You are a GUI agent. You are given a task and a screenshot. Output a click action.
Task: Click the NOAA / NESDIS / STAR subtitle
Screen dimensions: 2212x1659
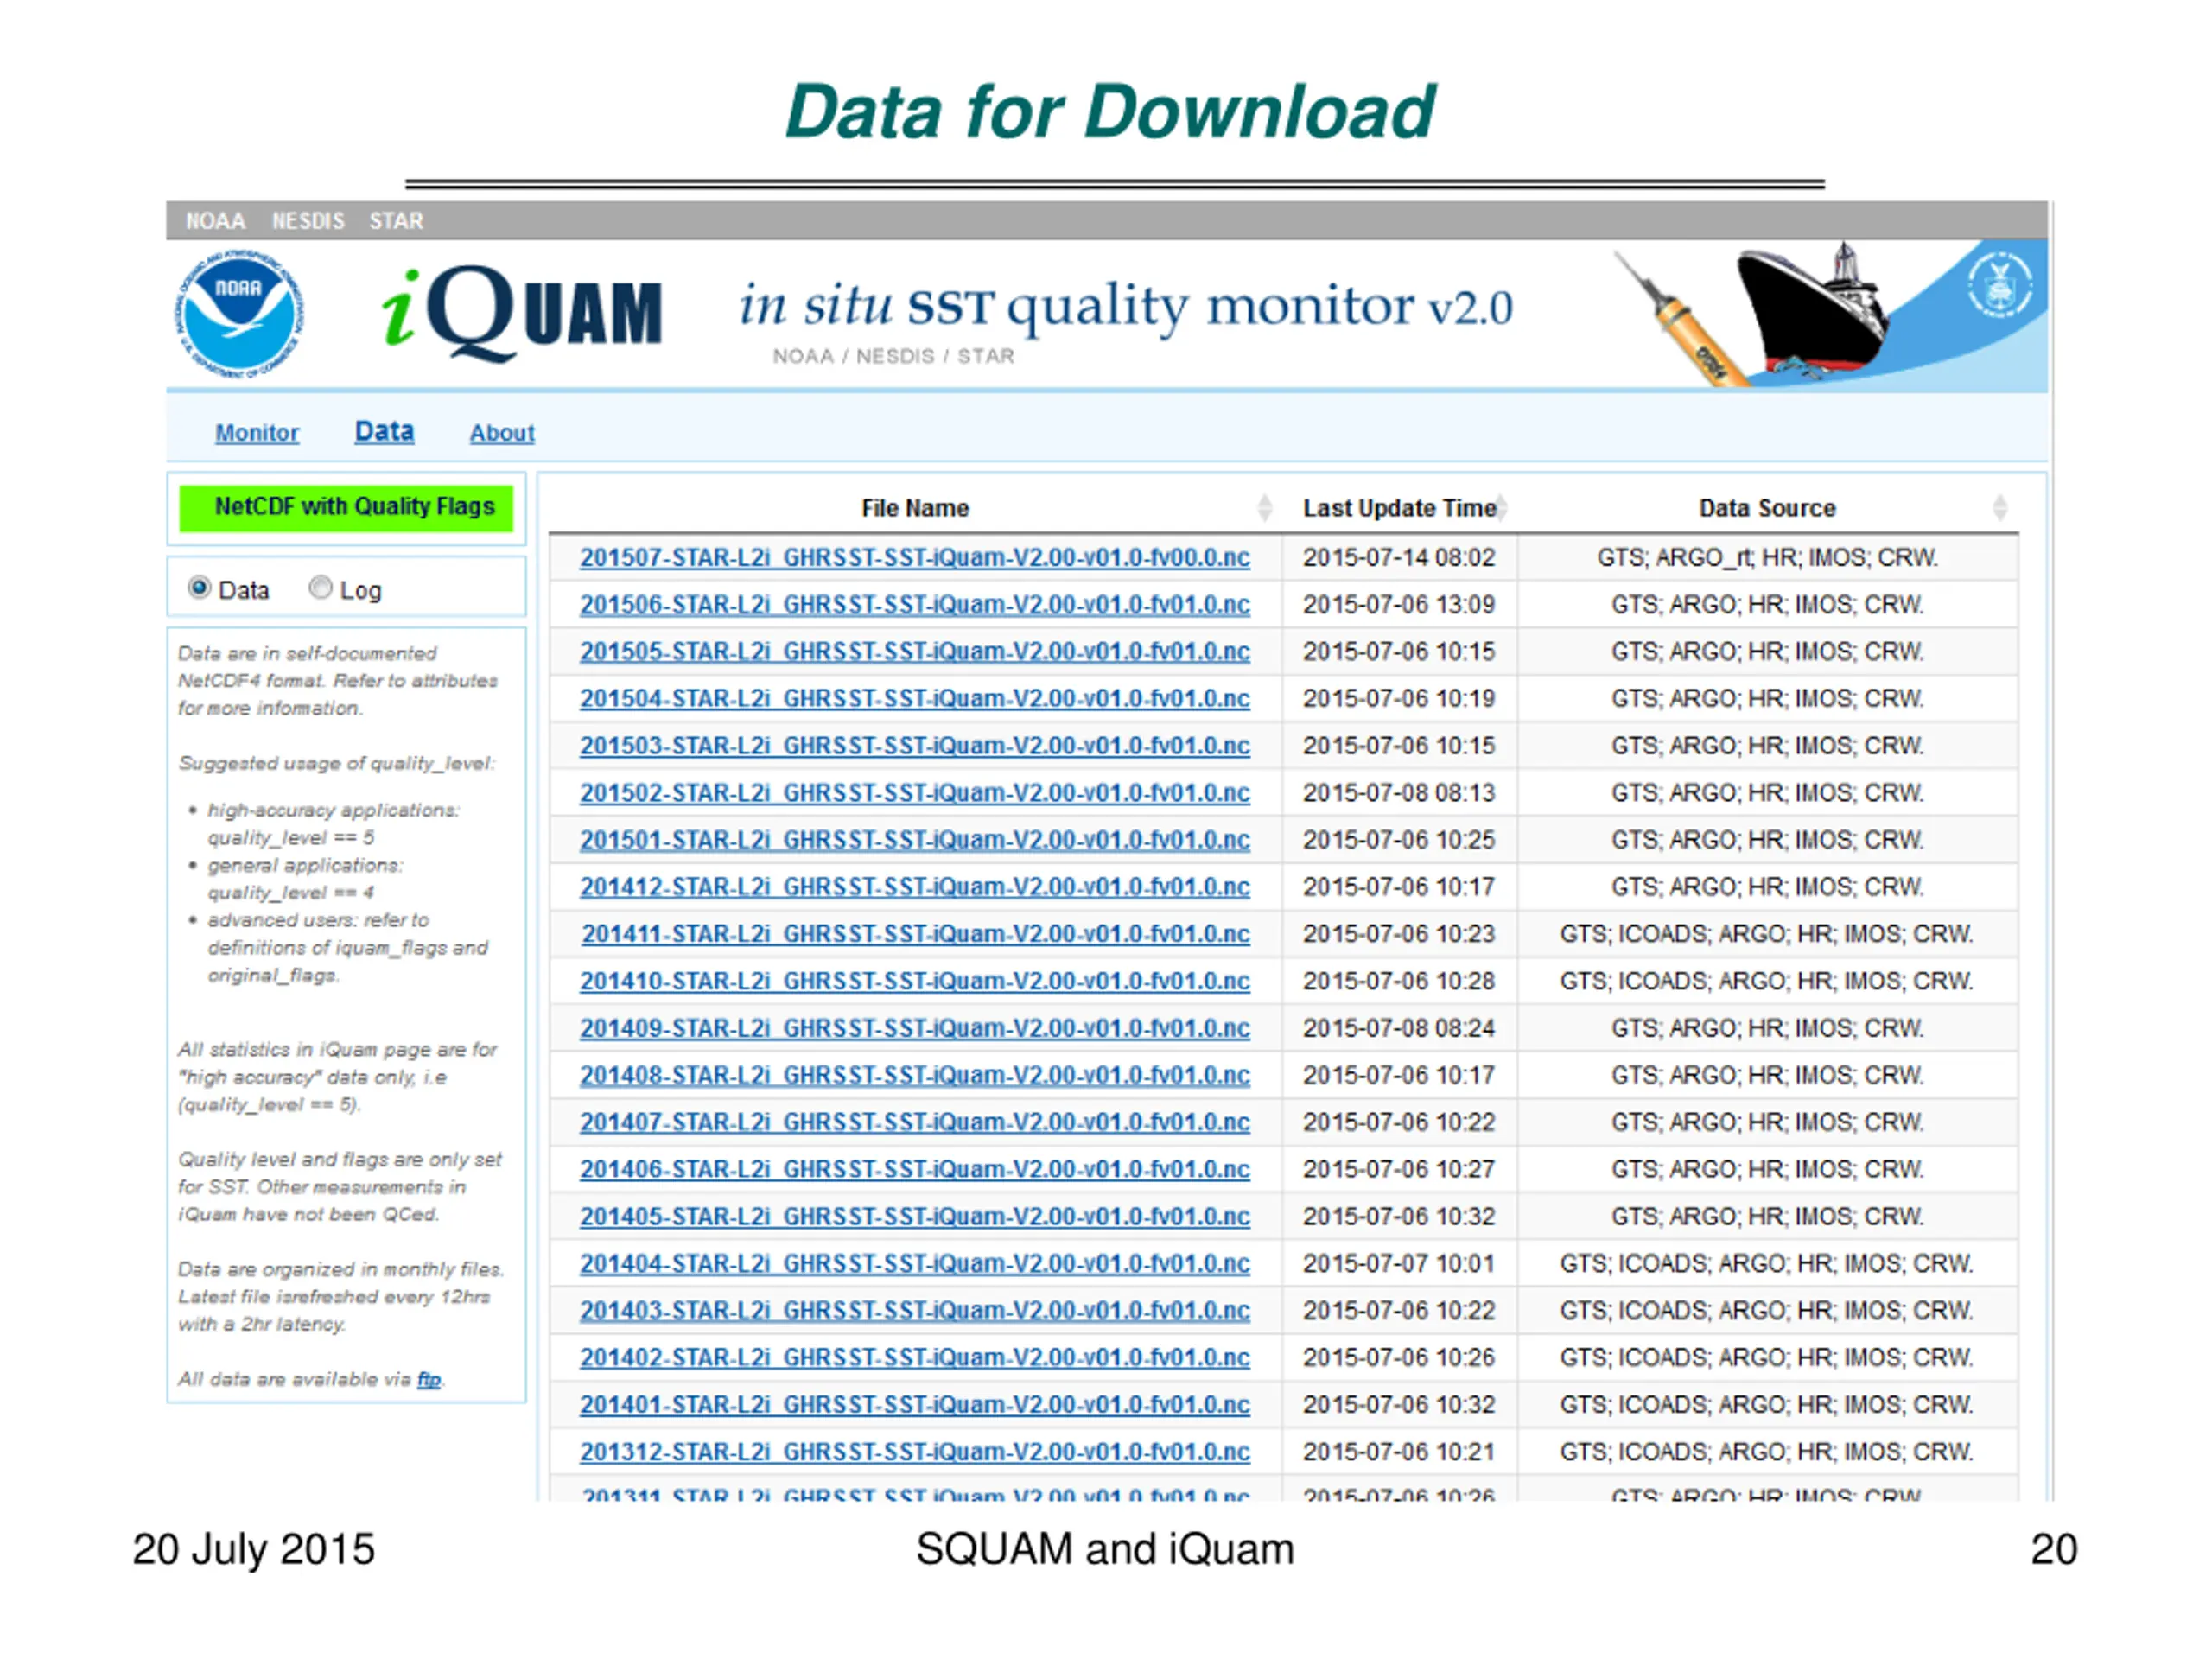tap(893, 356)
